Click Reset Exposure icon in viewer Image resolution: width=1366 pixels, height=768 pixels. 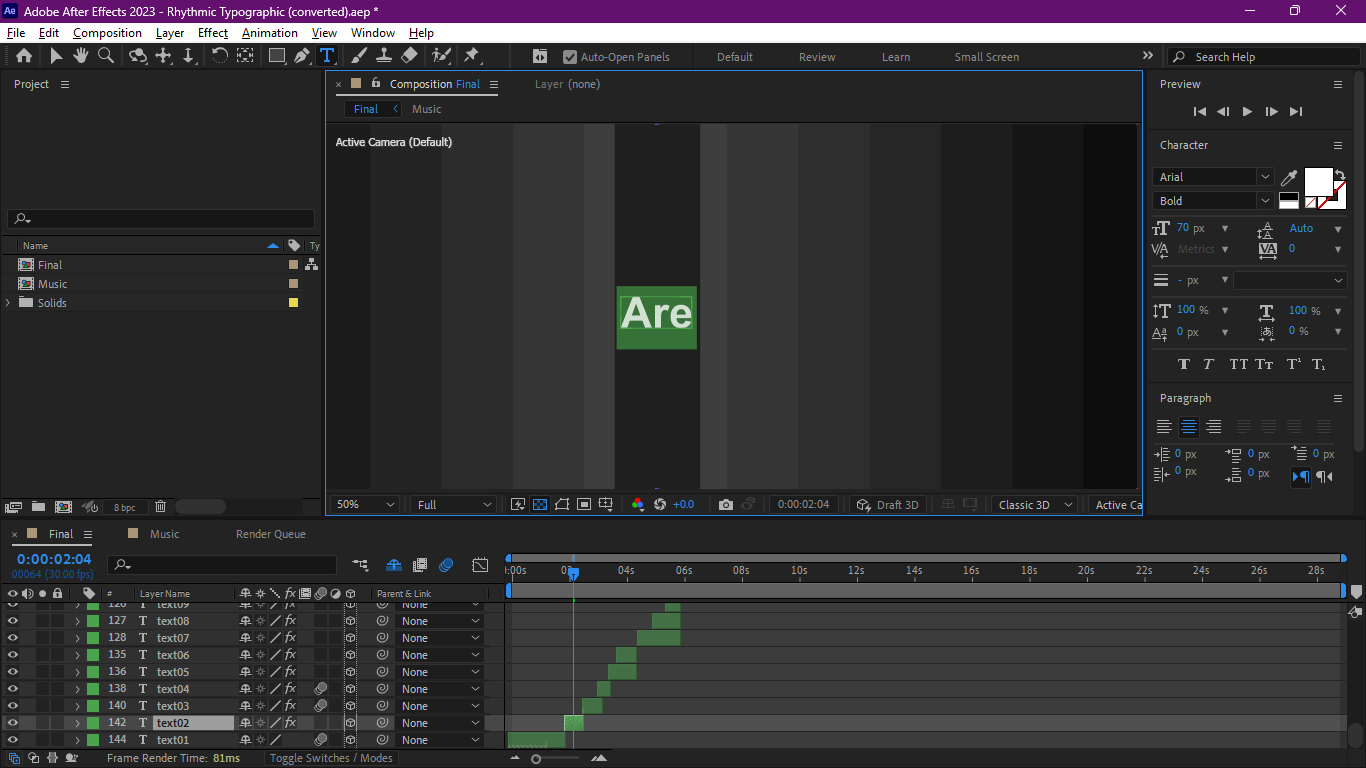click(660, 505)
